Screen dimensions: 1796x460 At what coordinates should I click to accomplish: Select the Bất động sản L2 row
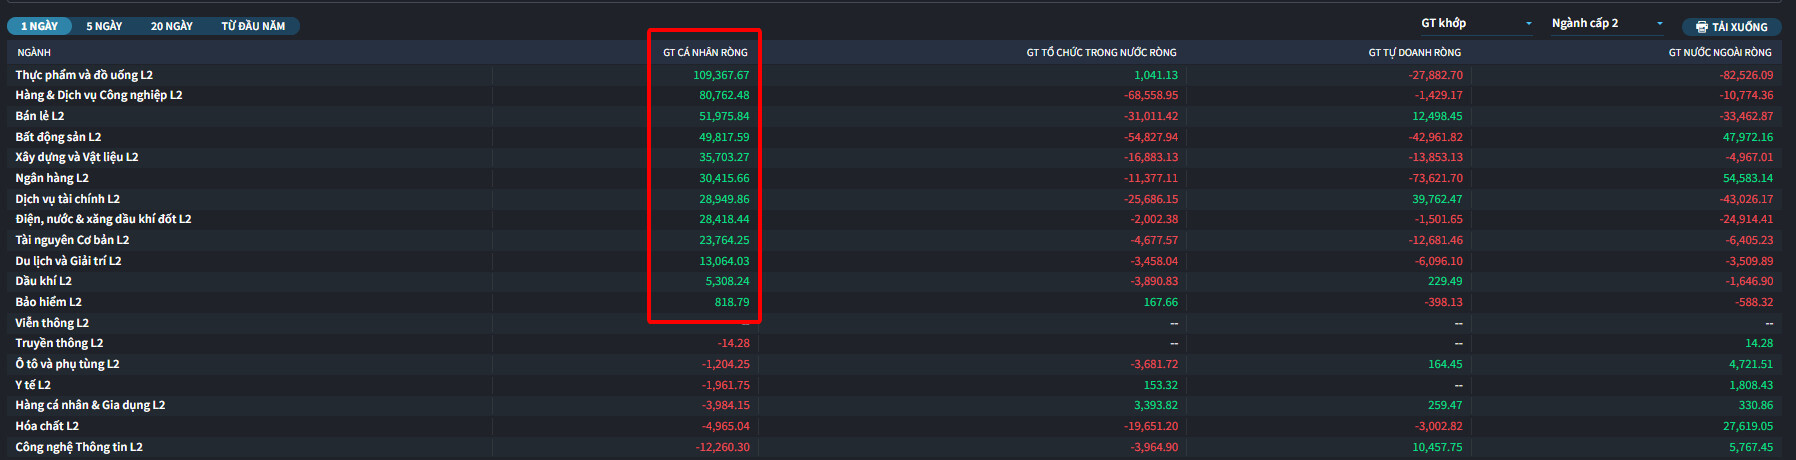(x=58, y=137)
